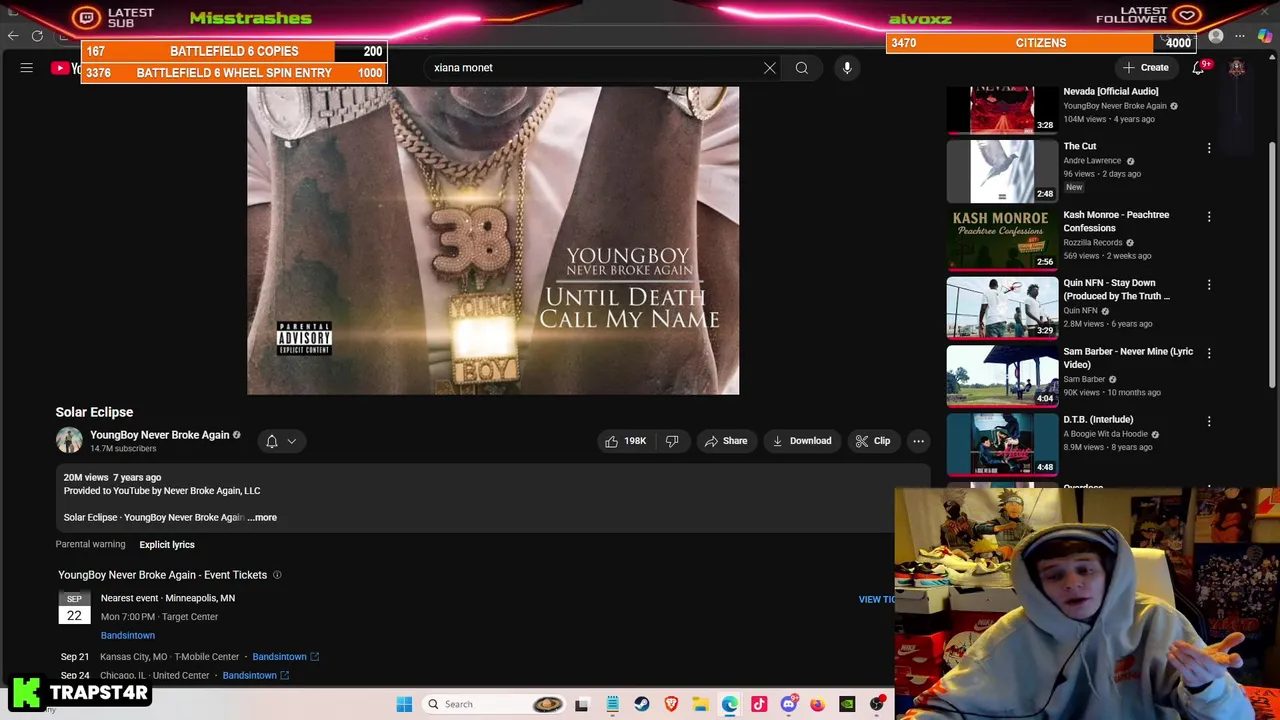Open options for D.T.B. (Interlude) video
The height and width of the screenshot is (720, 1280).
point(1209,422)
